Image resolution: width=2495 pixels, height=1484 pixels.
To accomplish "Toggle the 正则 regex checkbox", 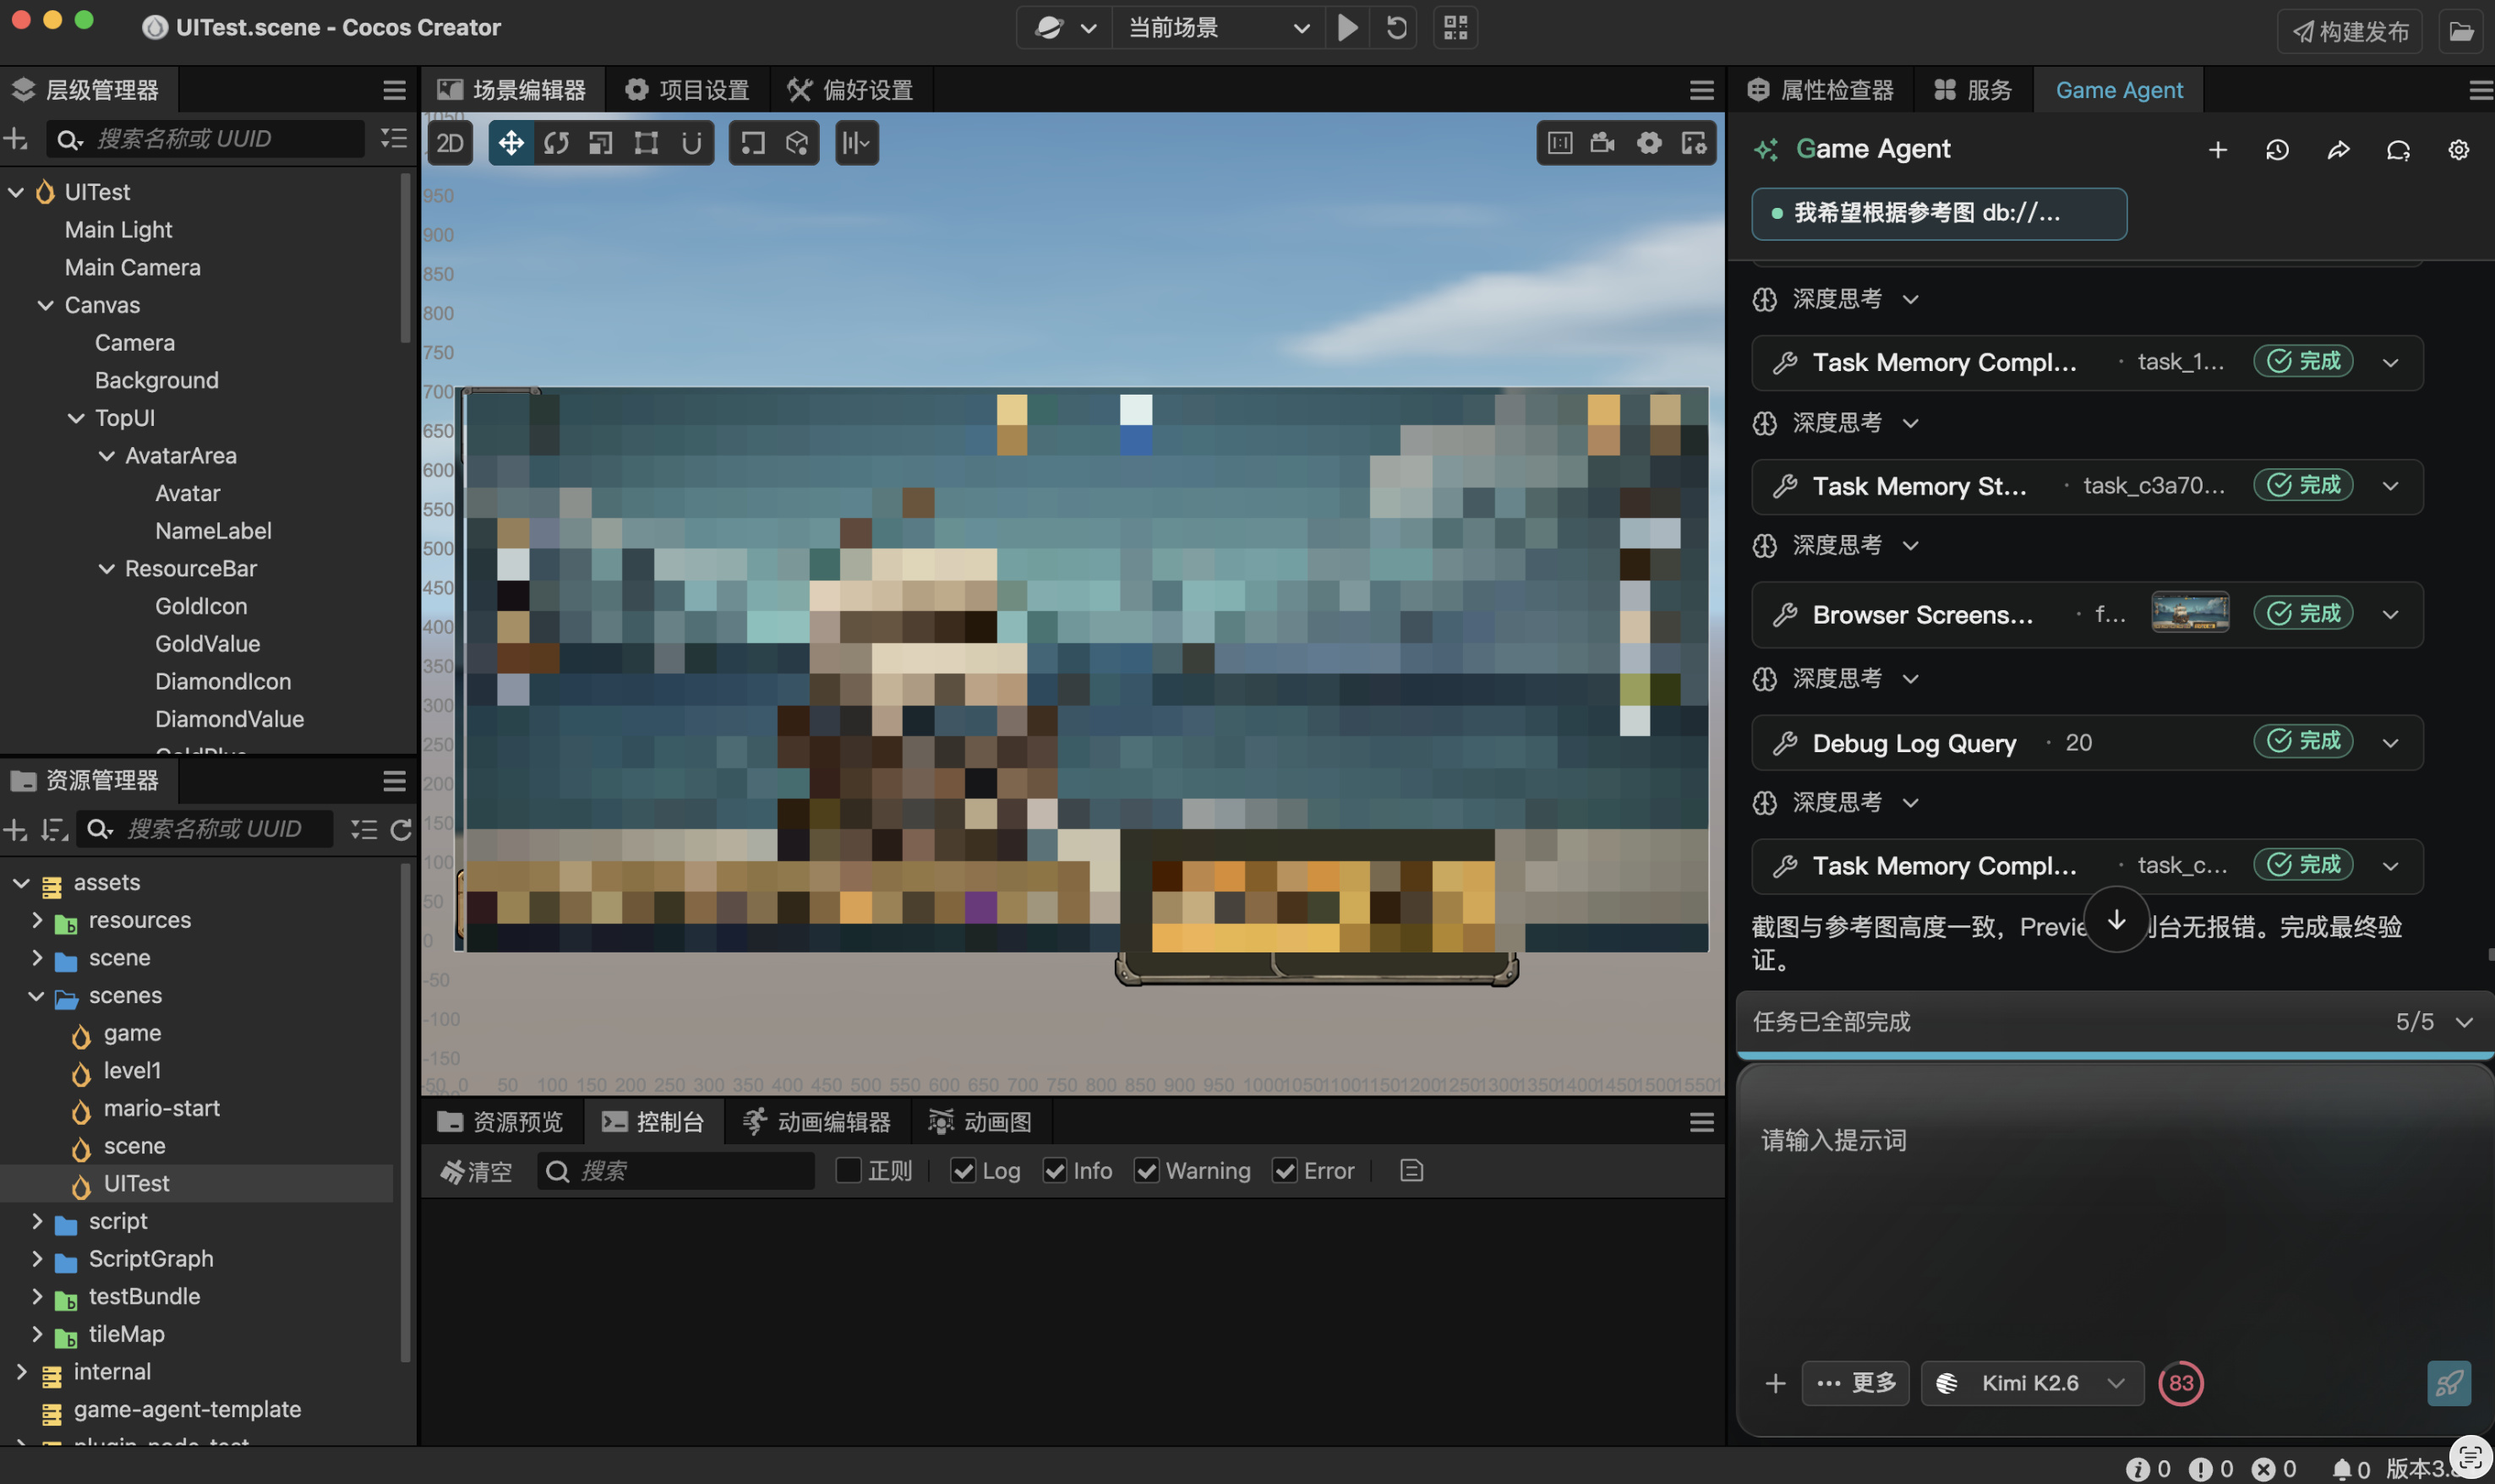I will [x=848, y=1171].
